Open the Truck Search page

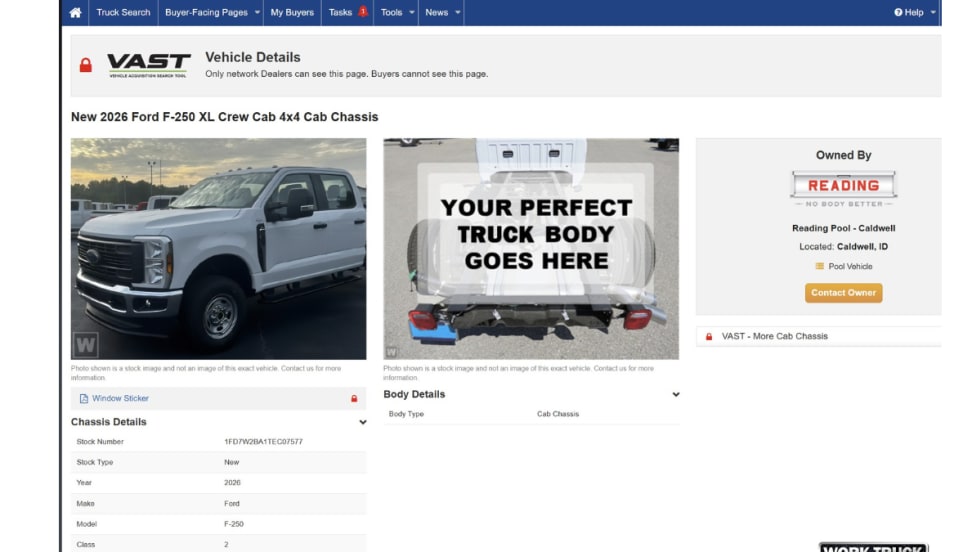[123, 13]
